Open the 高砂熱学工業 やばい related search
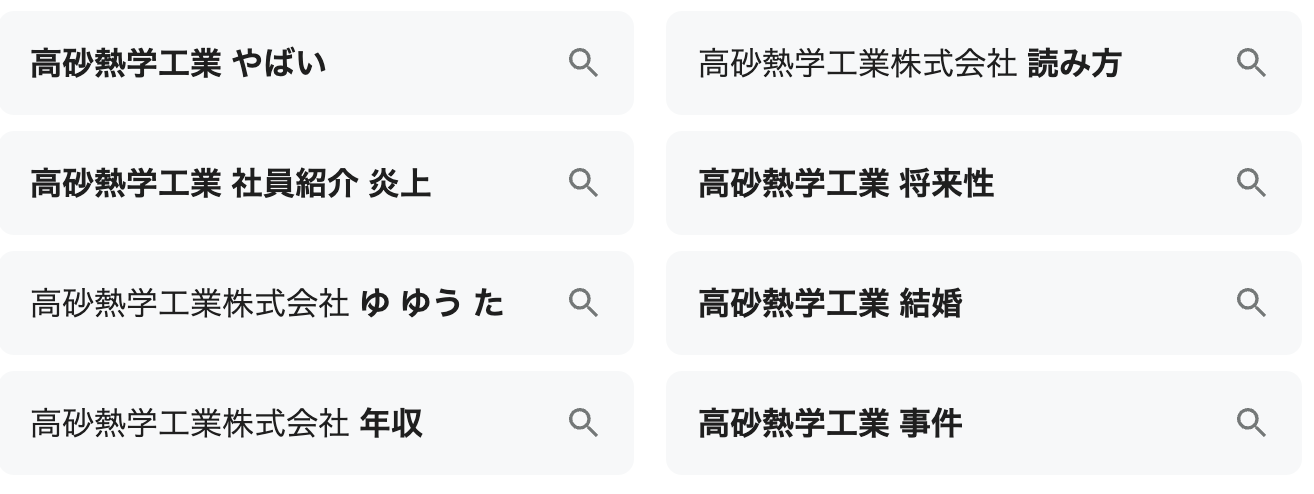The height and width of the screenshot is (494, 1314). click(180, 64)
